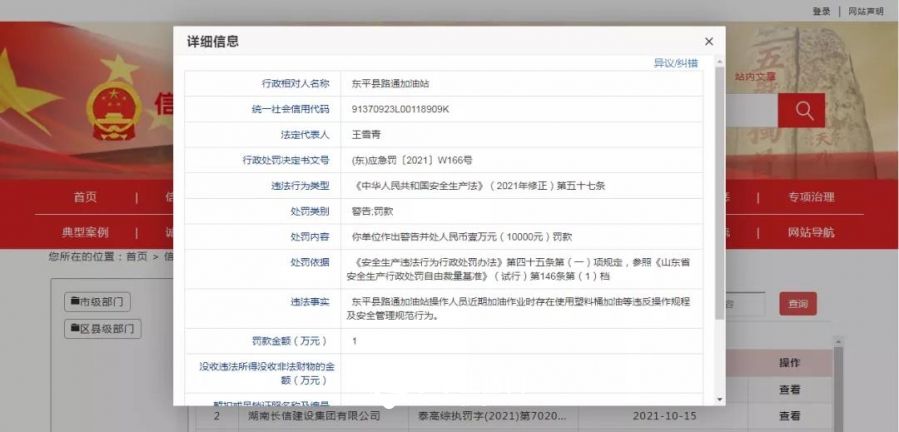Expand the 区县级部门 folder

coord(103,328)
